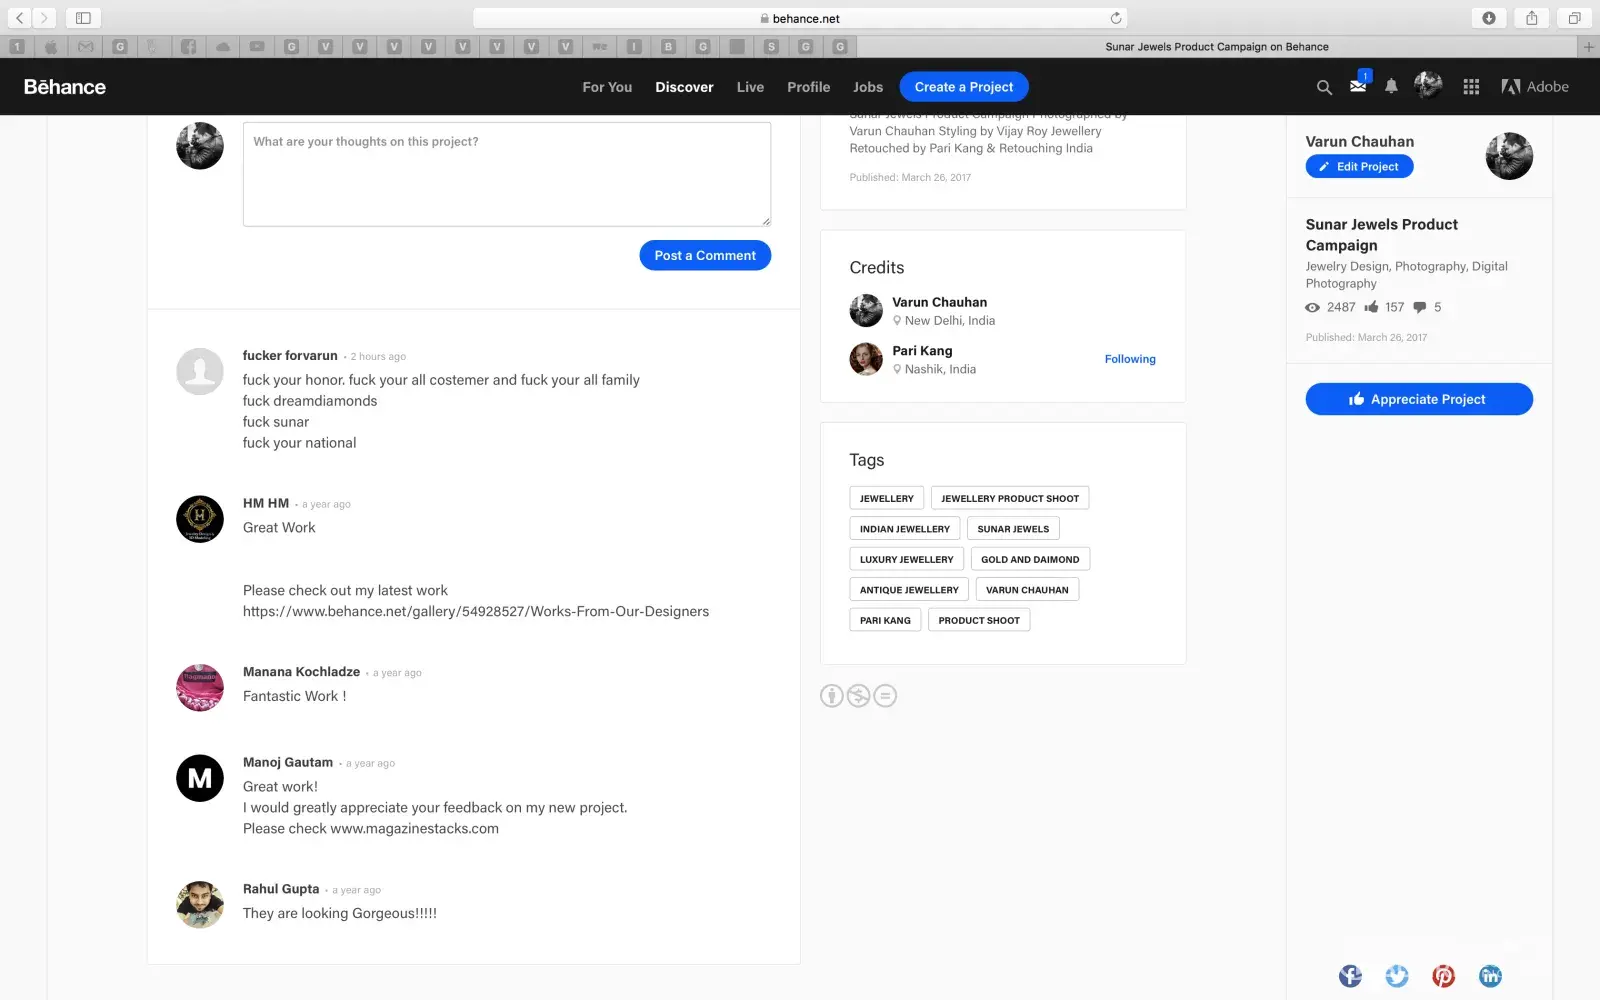Image resolution: width=1600 pixels, height=1000 pixels.
Task: Open the Behance search icon
Action: 1324,88
